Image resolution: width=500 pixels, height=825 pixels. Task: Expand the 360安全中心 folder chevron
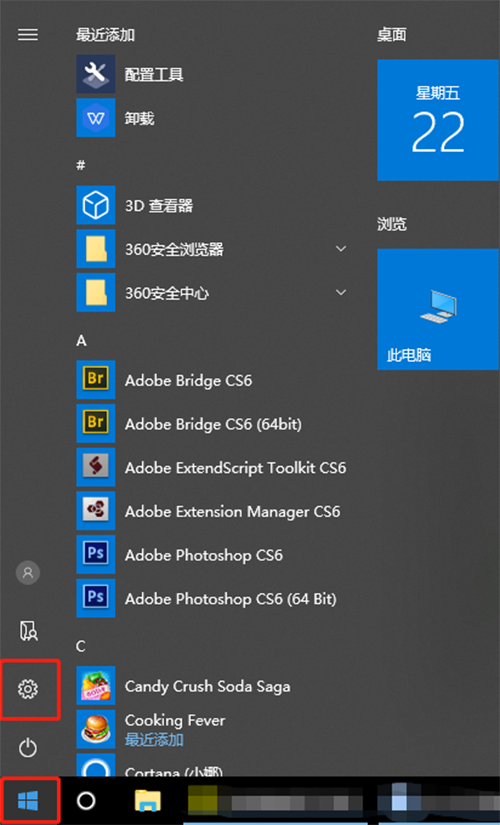pyautogui.click(x=341, y=292)
